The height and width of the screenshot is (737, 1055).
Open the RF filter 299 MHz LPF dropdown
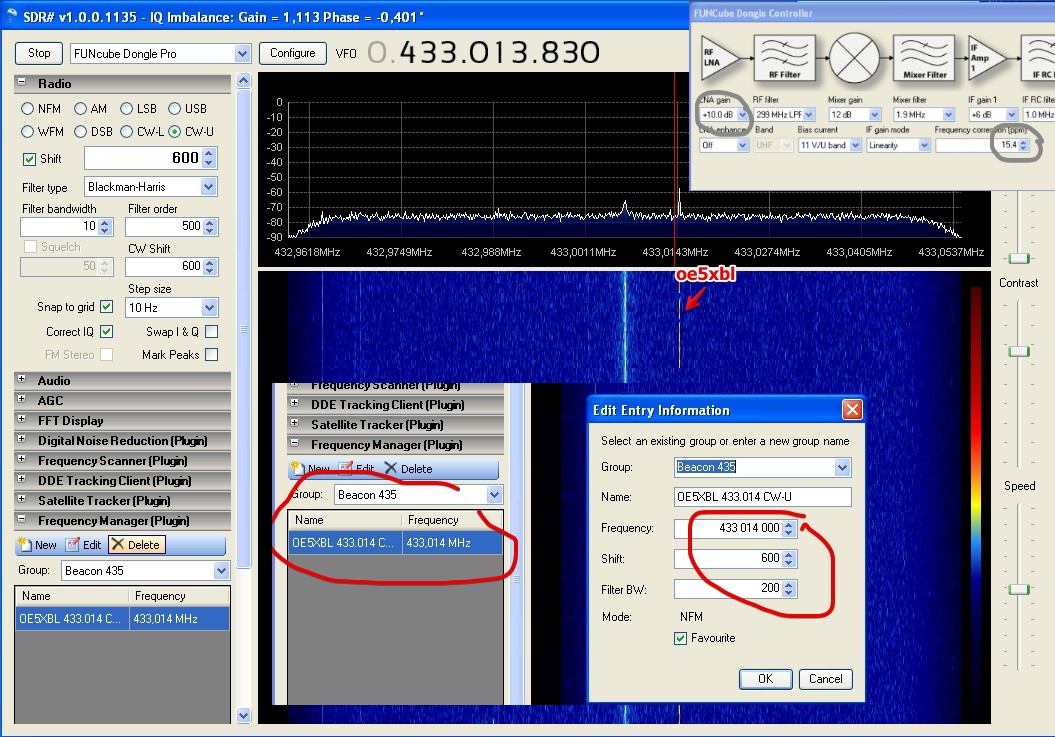[809, 114]
